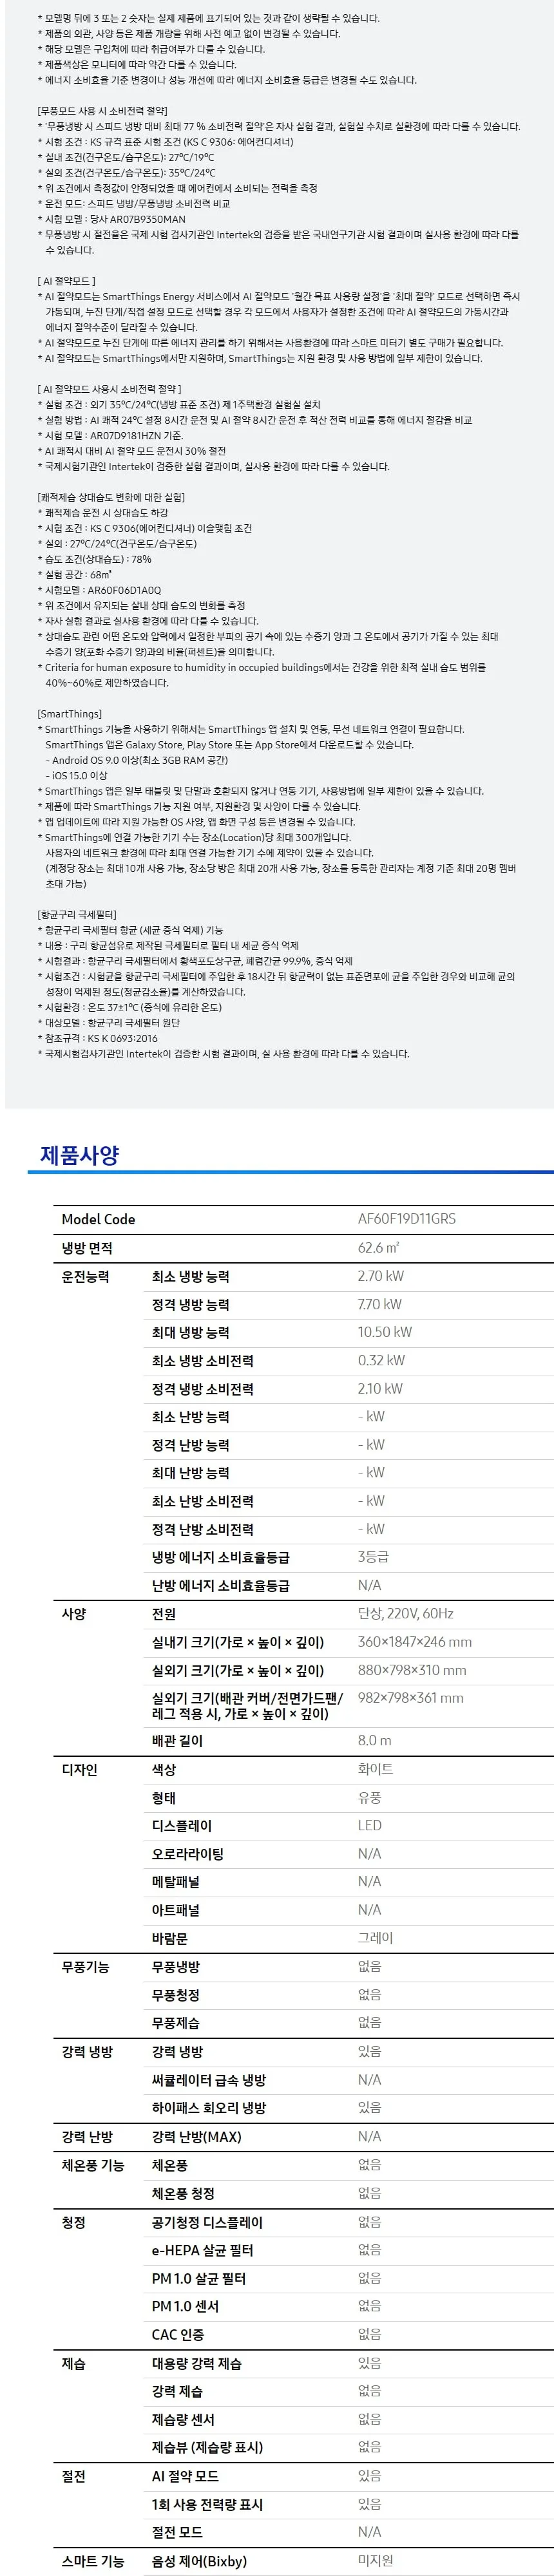554x2576 pixels.
Task: Click the '공기청정 디스플레이' label
Action: coord(208,2222)
